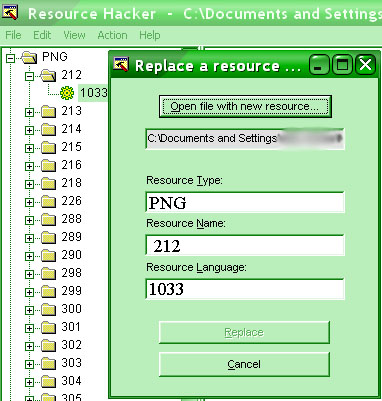
Task: Select the 215 tree label
Action: 72,147
